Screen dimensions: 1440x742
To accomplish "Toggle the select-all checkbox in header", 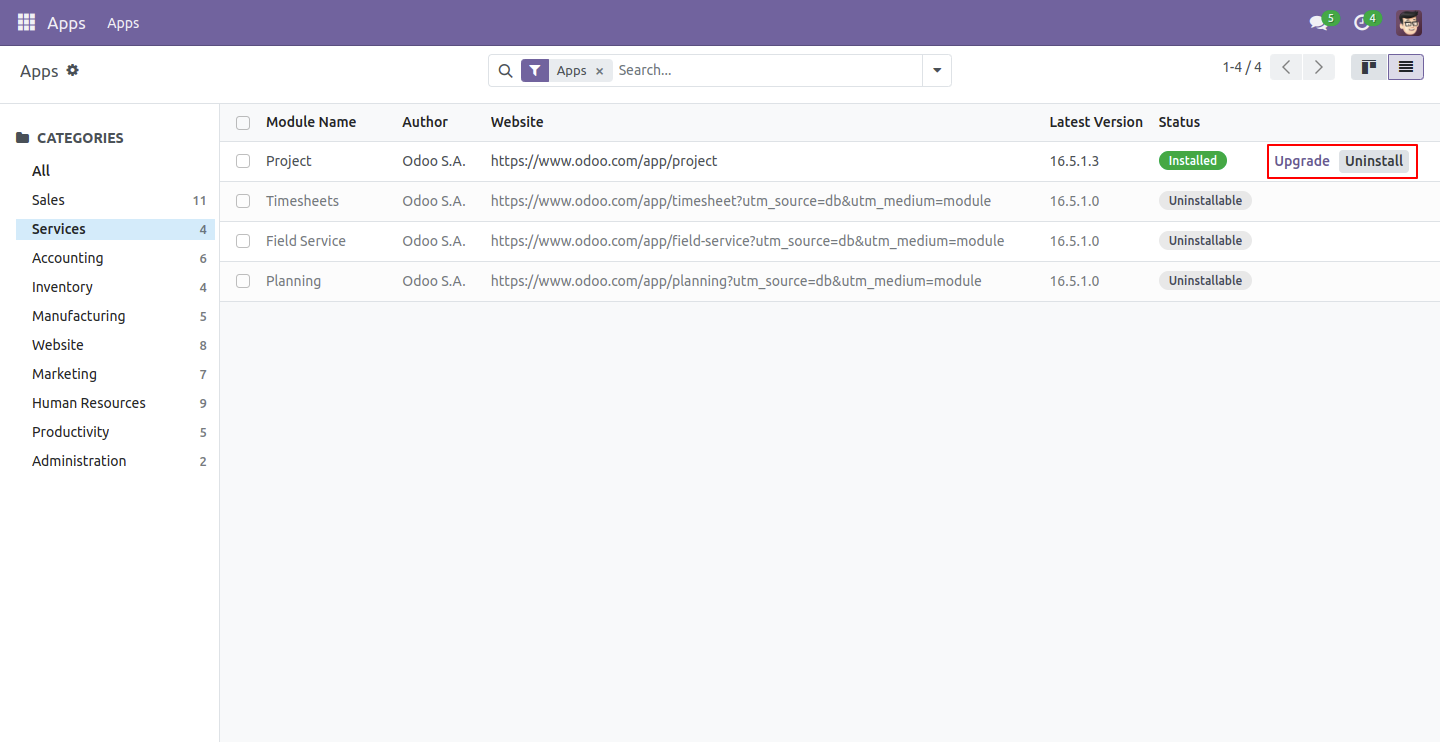I will [243, 122].
